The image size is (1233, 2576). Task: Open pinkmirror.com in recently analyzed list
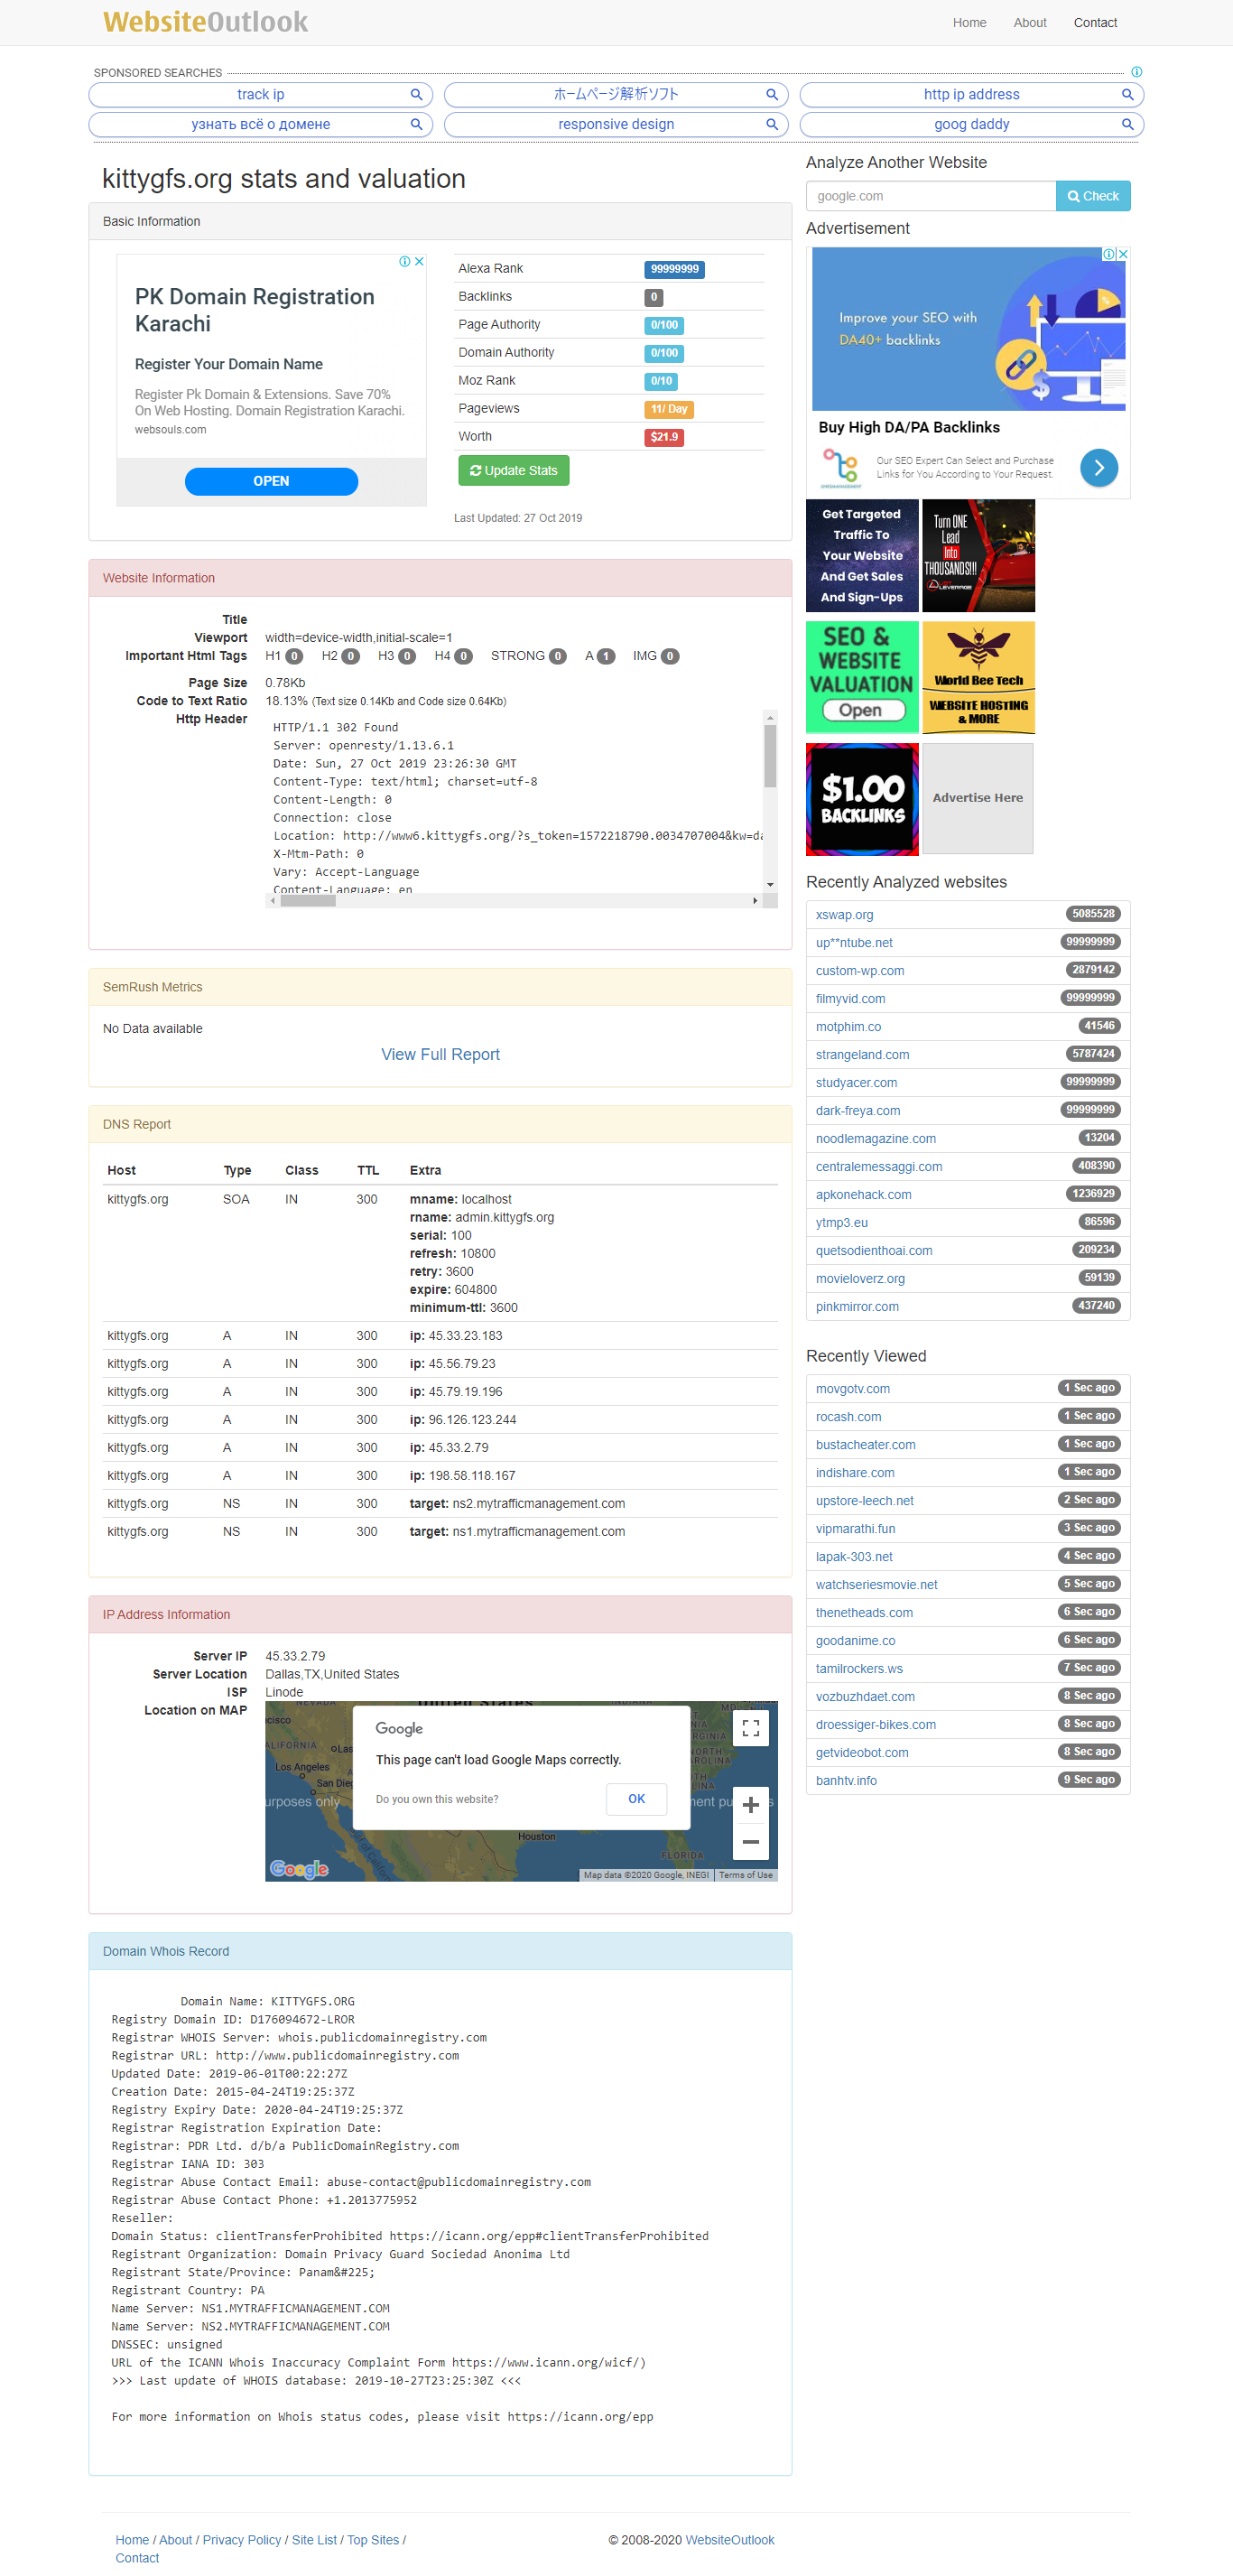857,1307
